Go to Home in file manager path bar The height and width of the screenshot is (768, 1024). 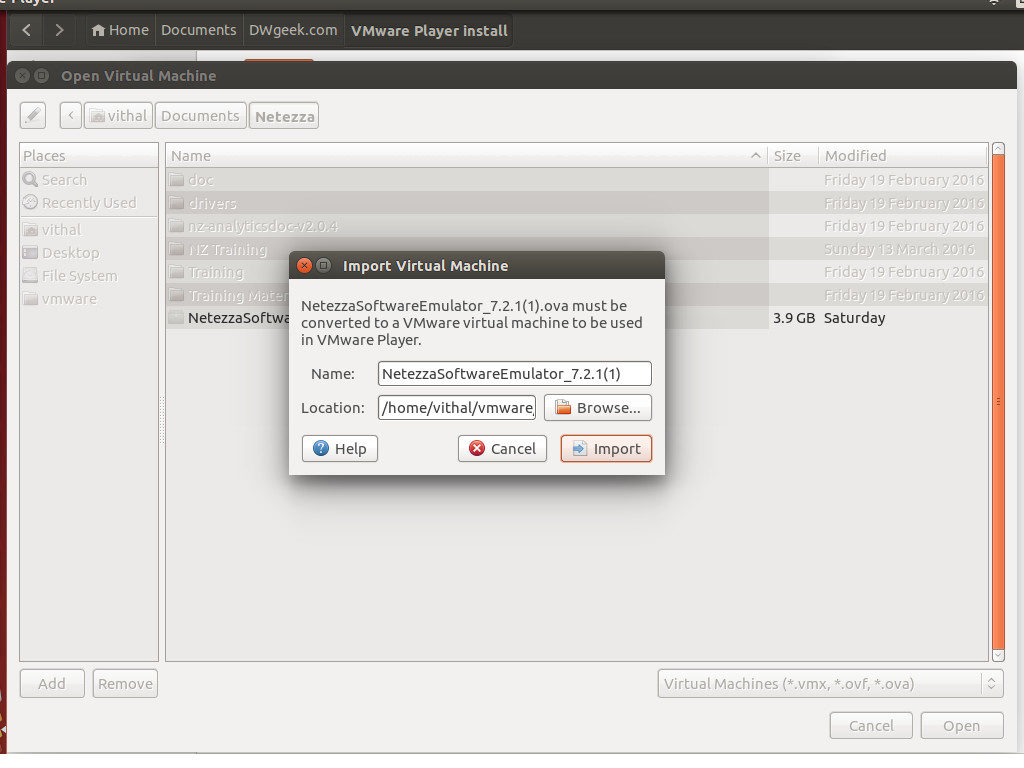tap(120, 30)
